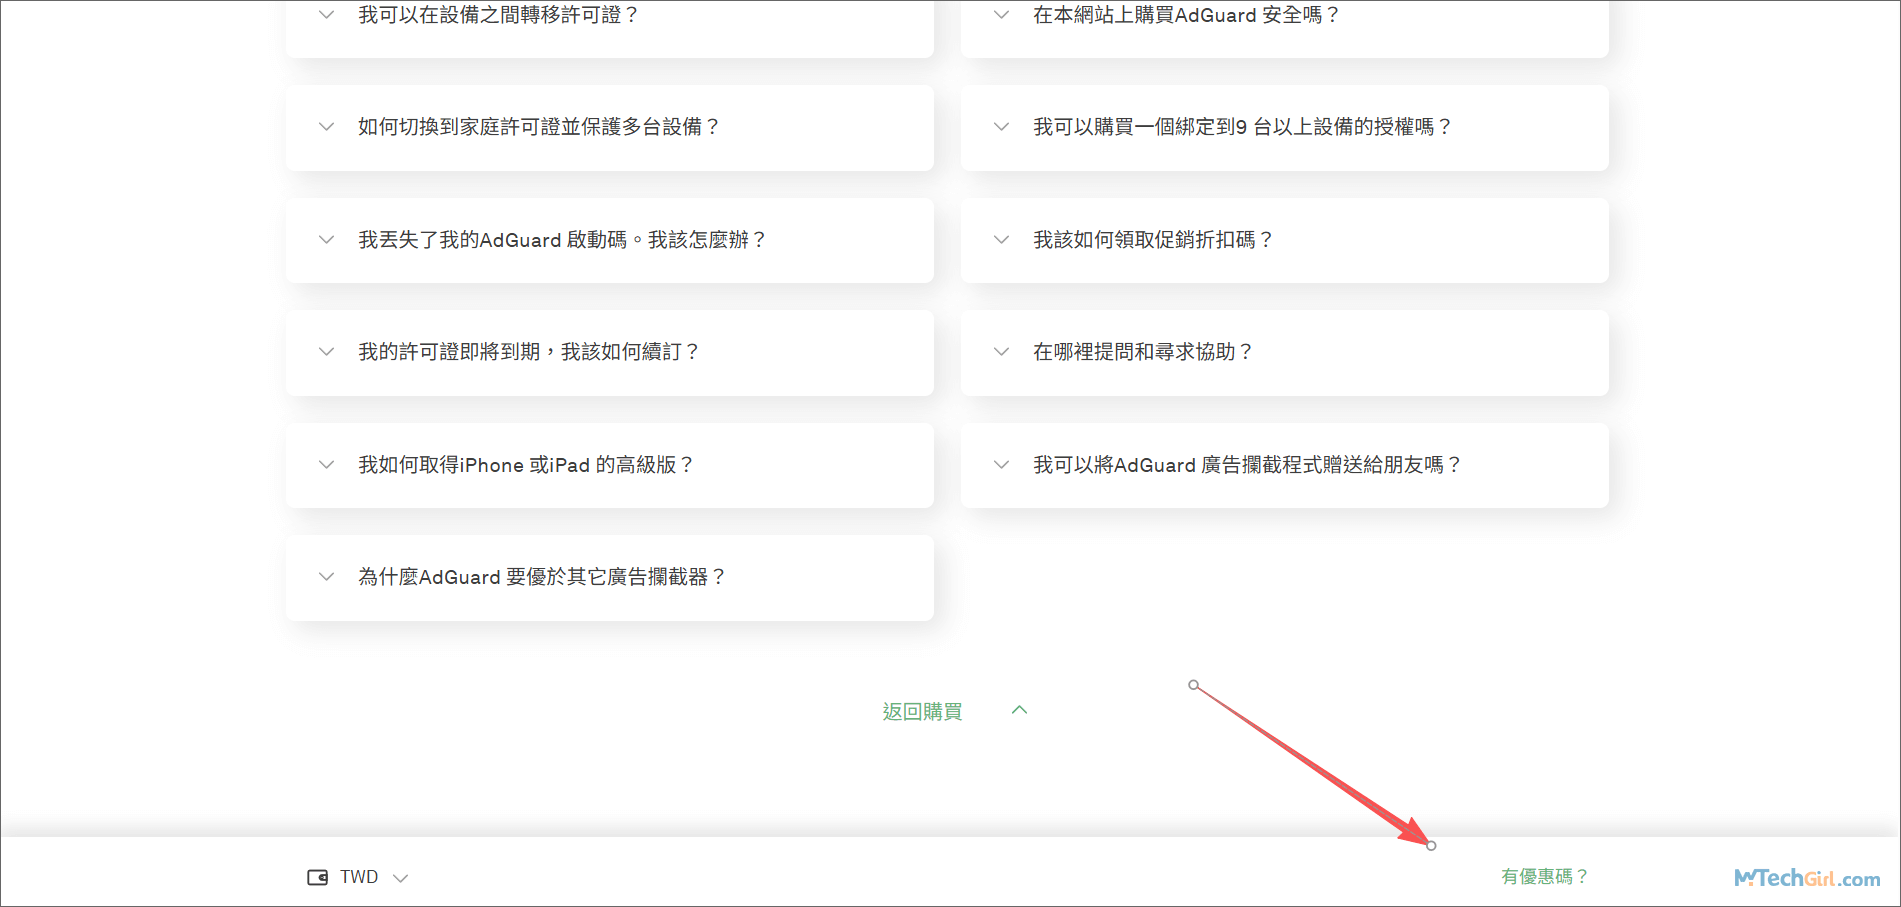Screen dimensions: 1901x907
Task: Click chevron beside the license expiring renewal question
Action: pyautogui.click(x=326, y=352)
